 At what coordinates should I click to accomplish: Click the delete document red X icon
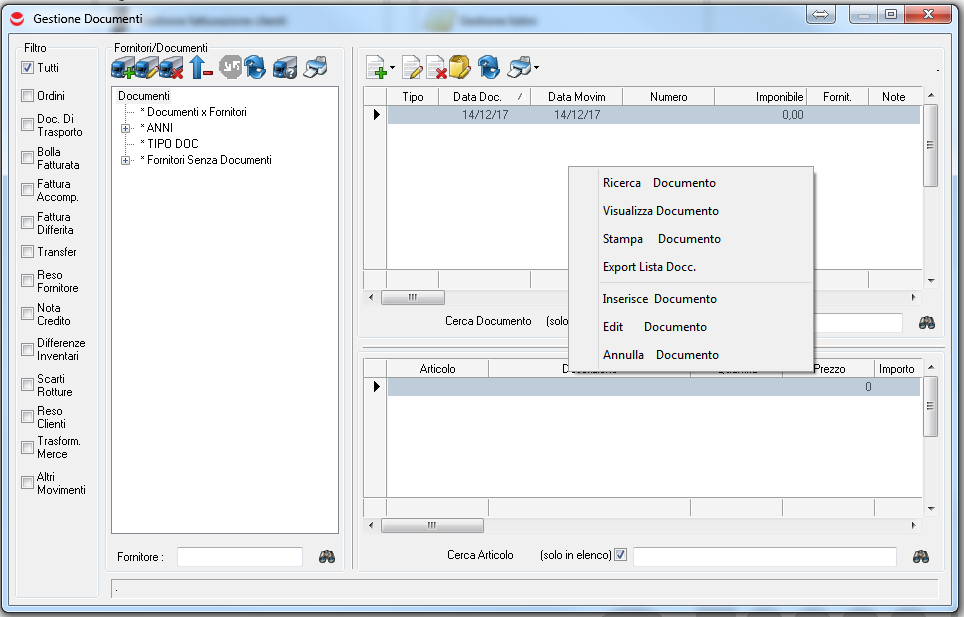[436, 68]
